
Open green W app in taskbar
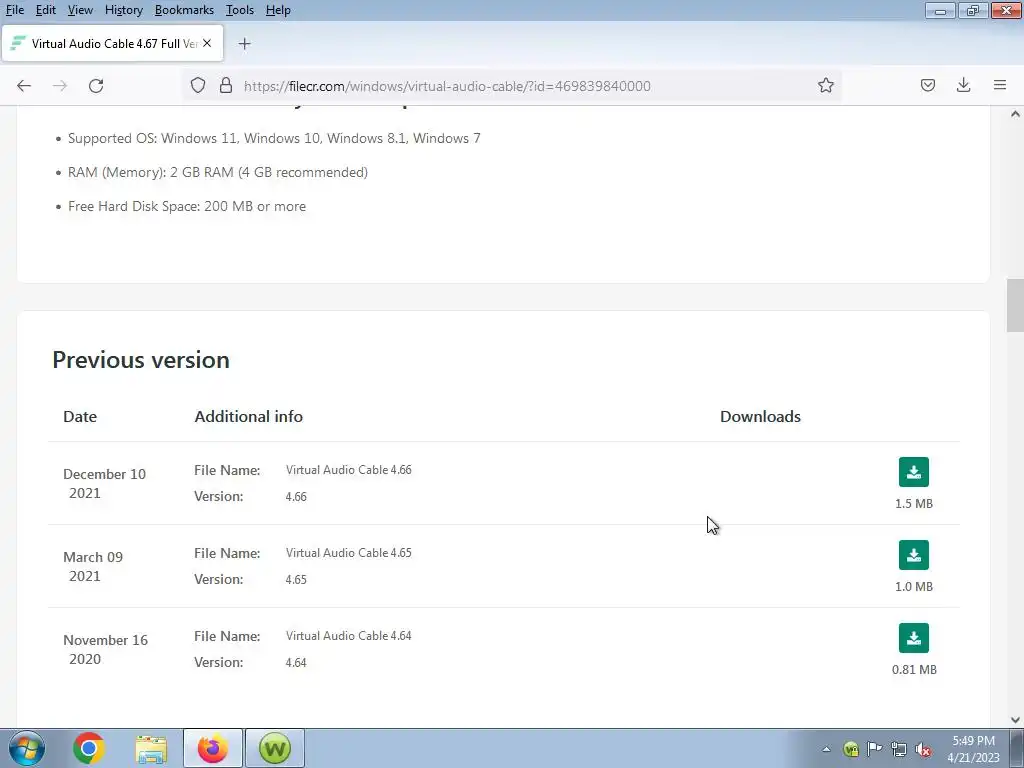coord(275,748)
